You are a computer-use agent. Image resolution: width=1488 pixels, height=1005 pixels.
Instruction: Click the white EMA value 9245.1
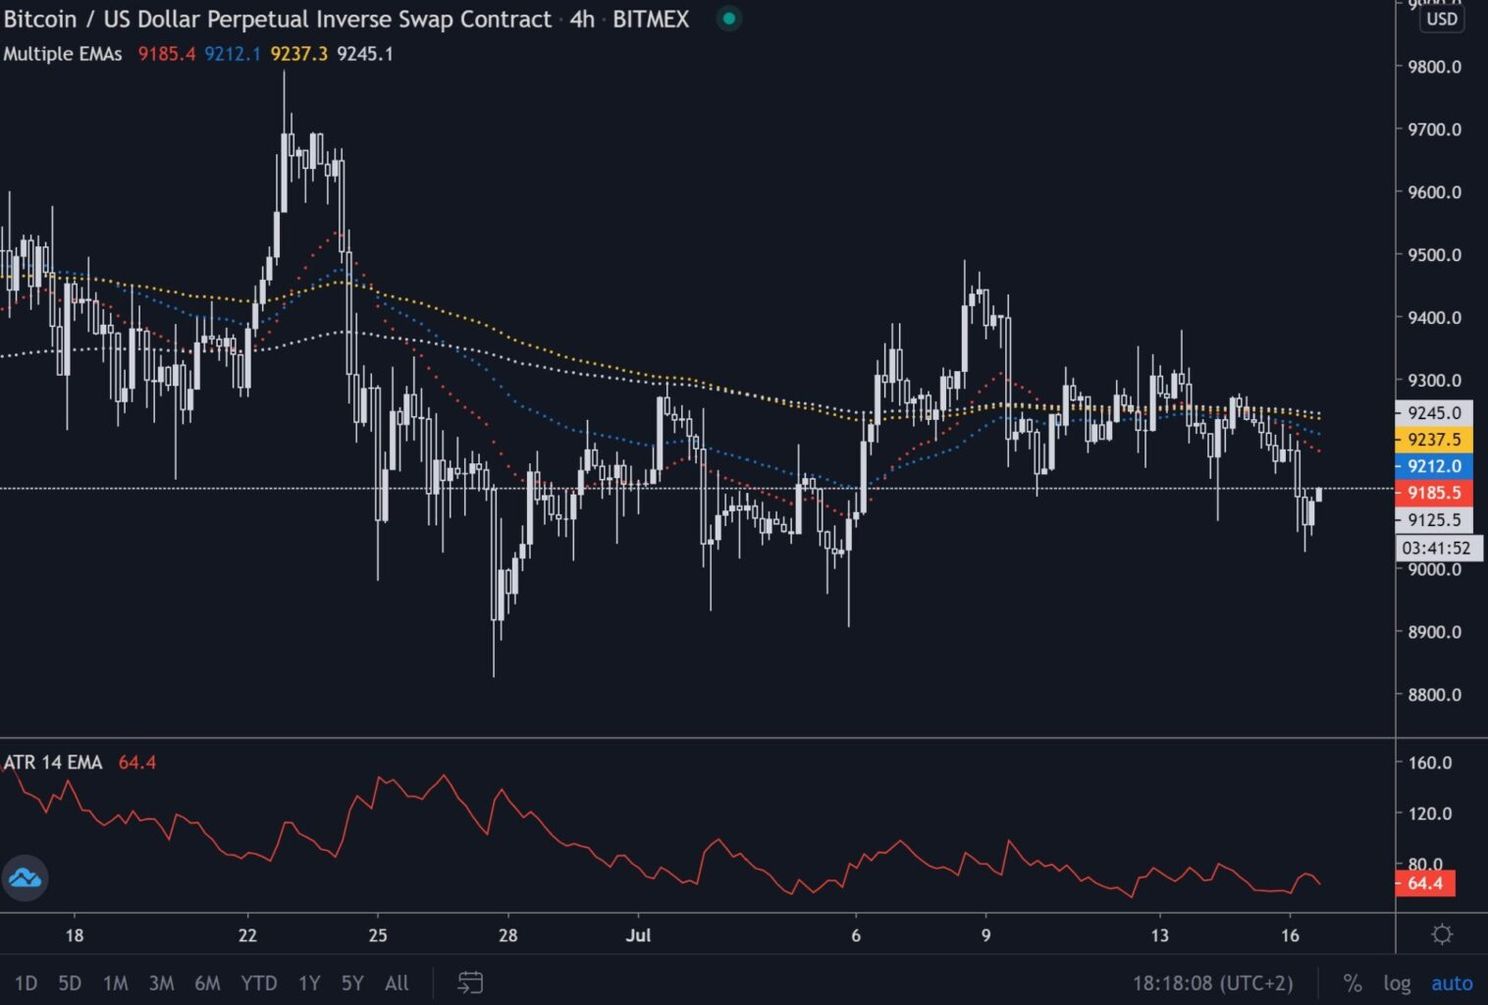click(365, 54)
